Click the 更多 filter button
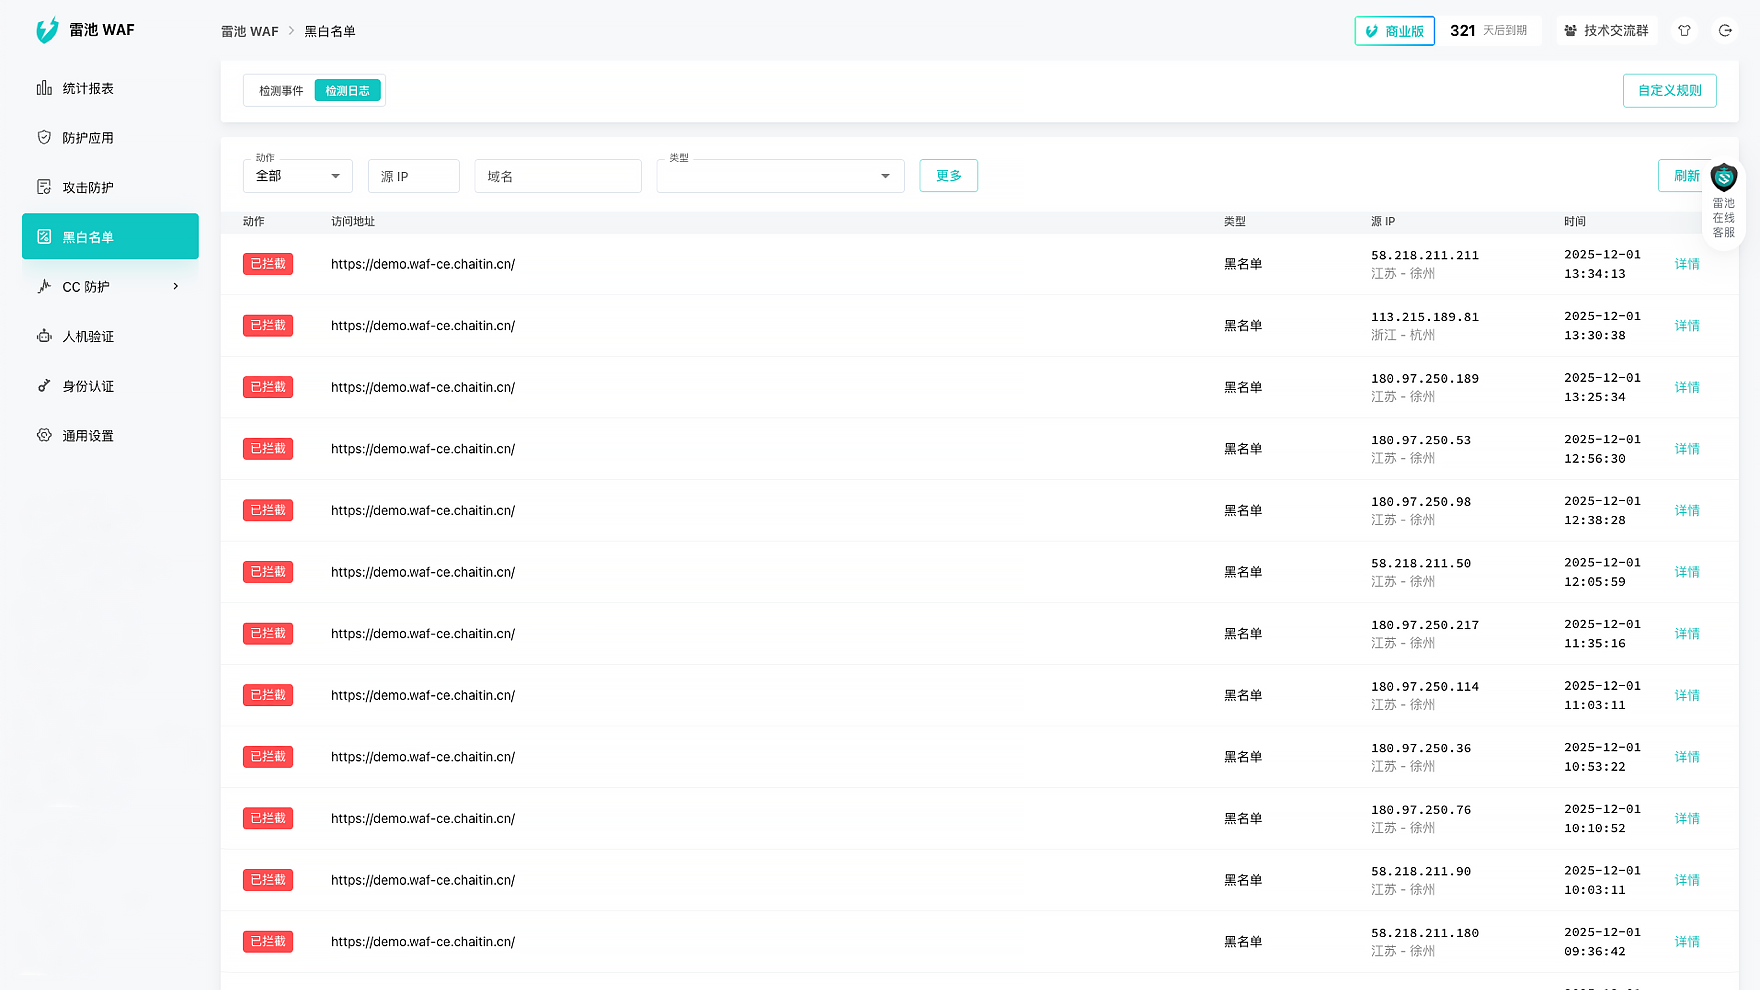1760x990 pixels. coord(948,176)
